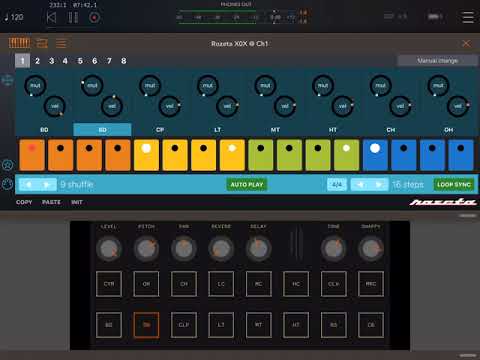This screenshot has height=360, width=480.
Task: Click PASTE pattern
Action: click(51, 202)
